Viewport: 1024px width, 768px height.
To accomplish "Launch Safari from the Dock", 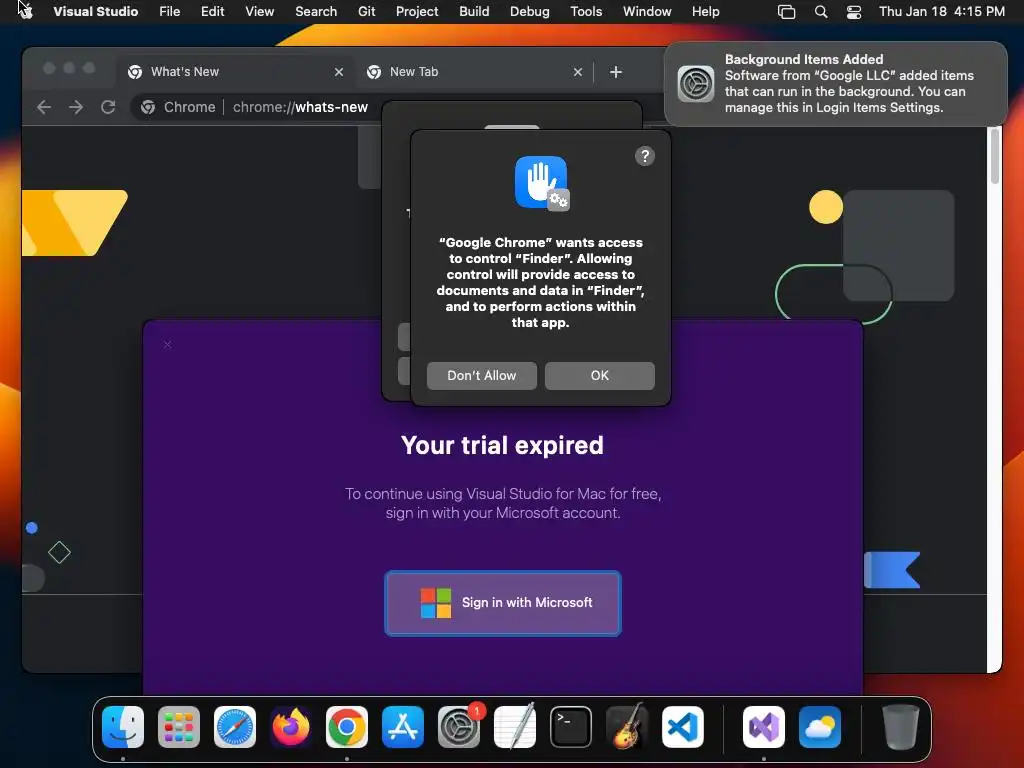I will click(235, 727).
